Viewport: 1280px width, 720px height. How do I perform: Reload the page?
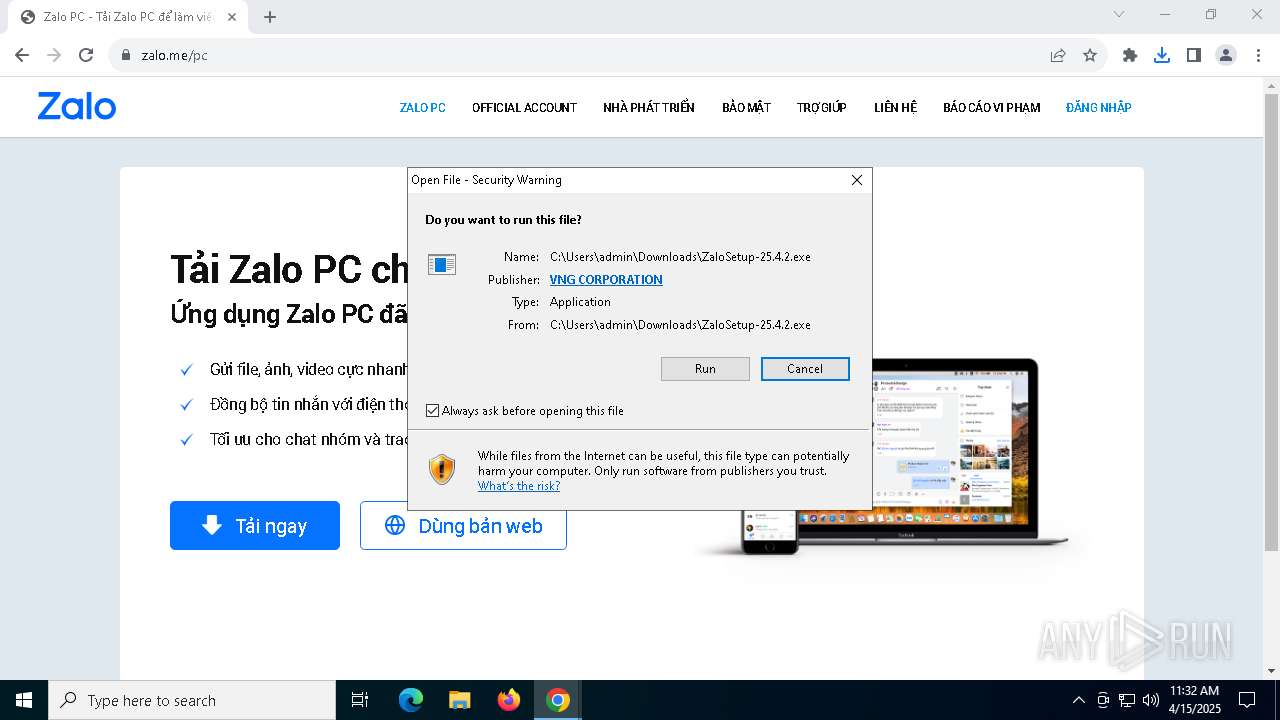point(86,55)
